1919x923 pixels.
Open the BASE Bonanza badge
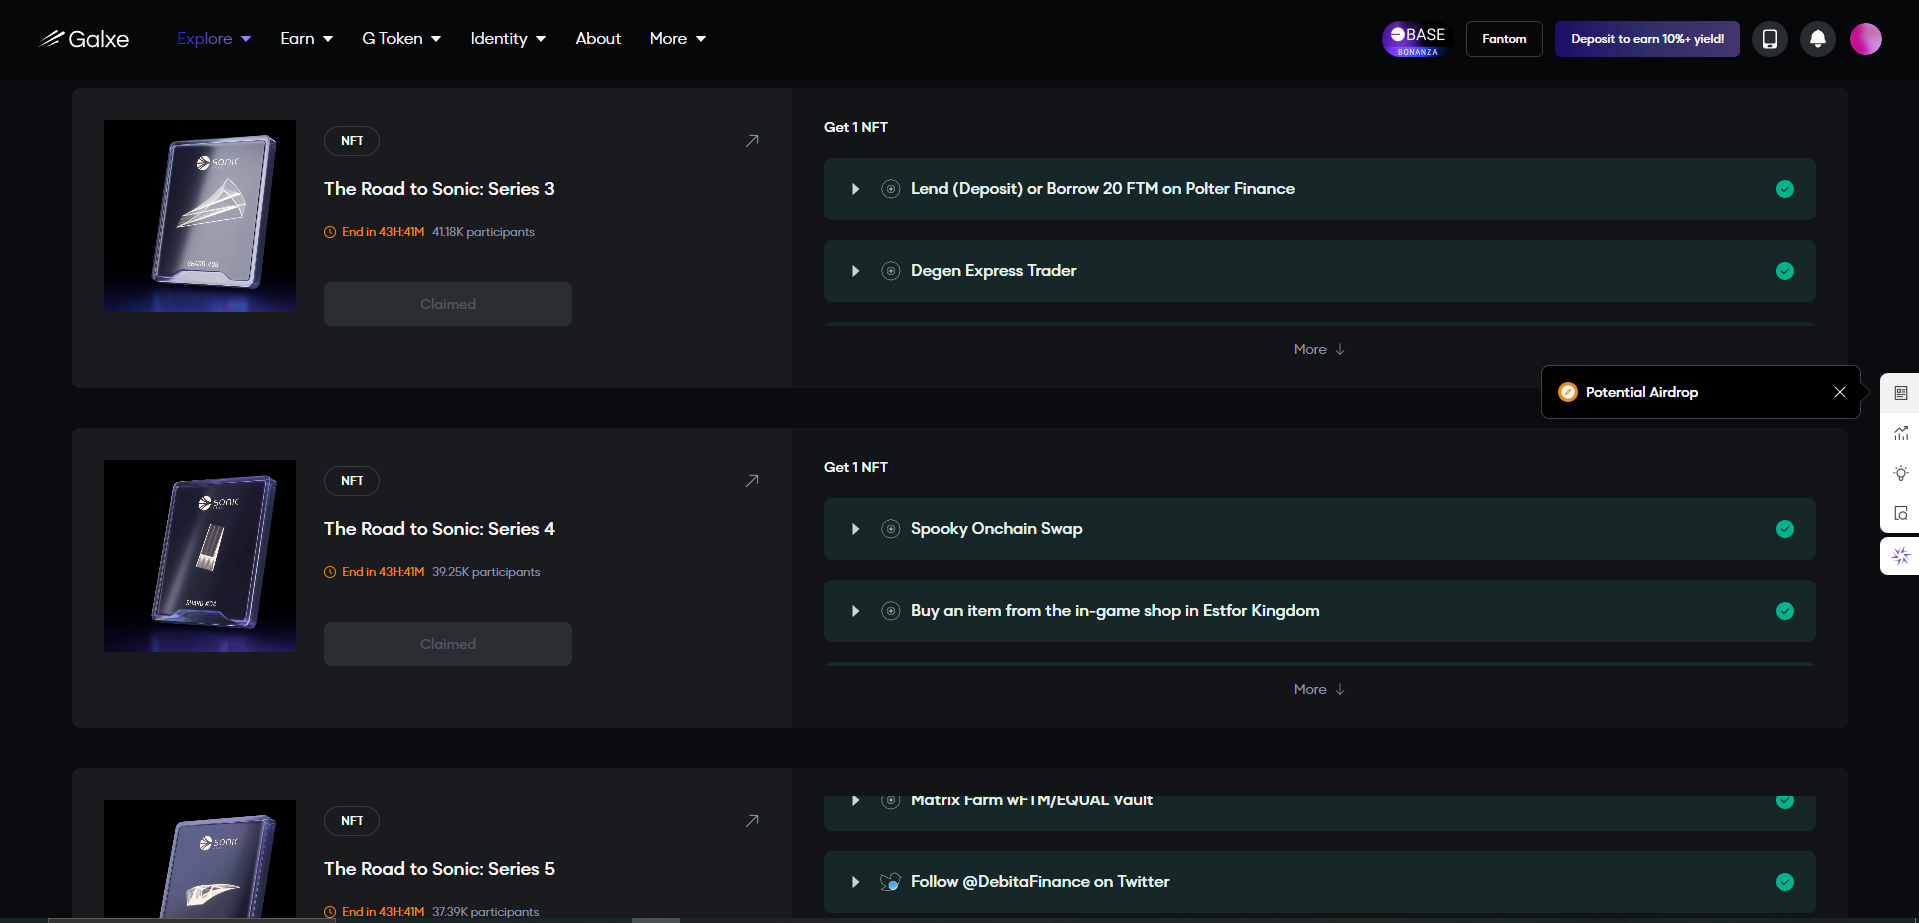point(1417,39)
